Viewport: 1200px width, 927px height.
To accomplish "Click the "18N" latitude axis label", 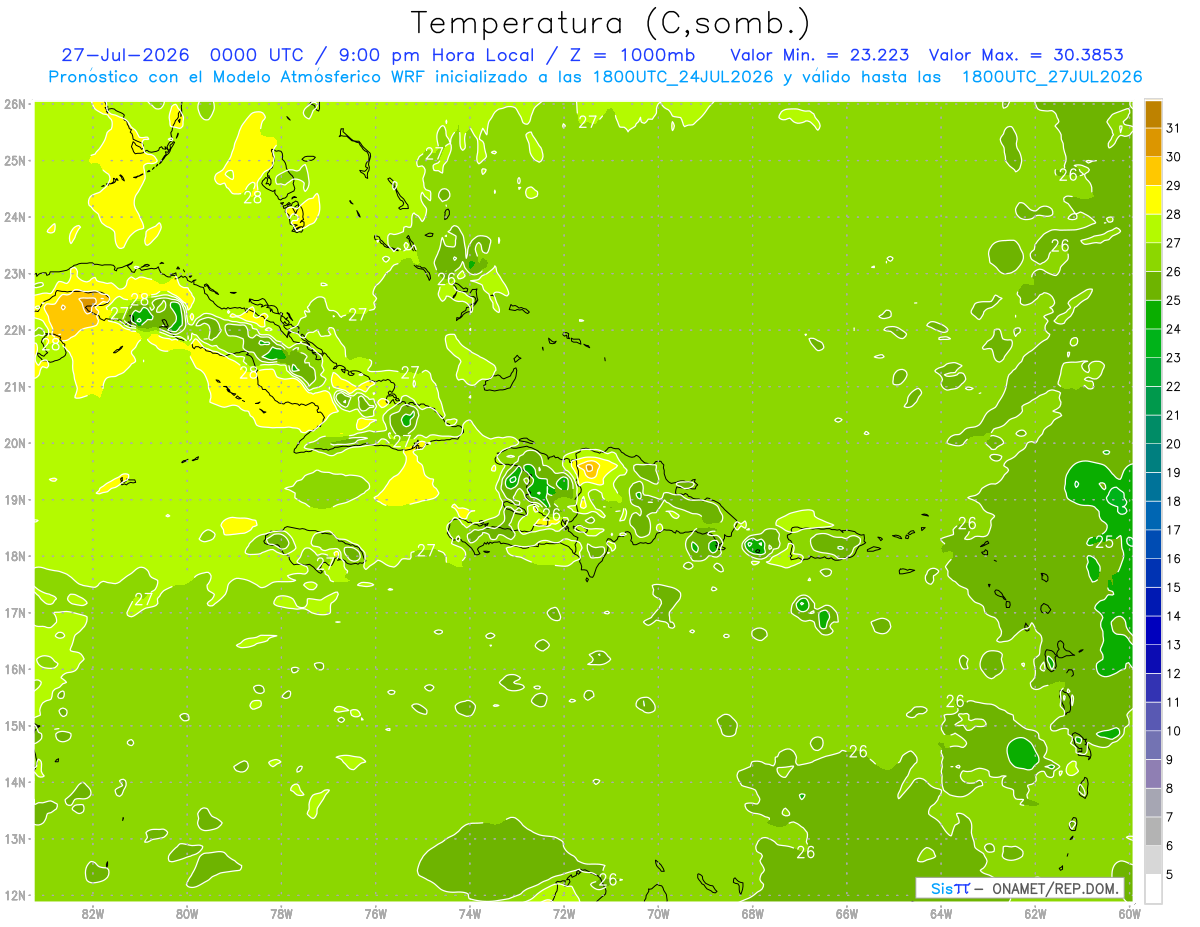I will point(15,556).
